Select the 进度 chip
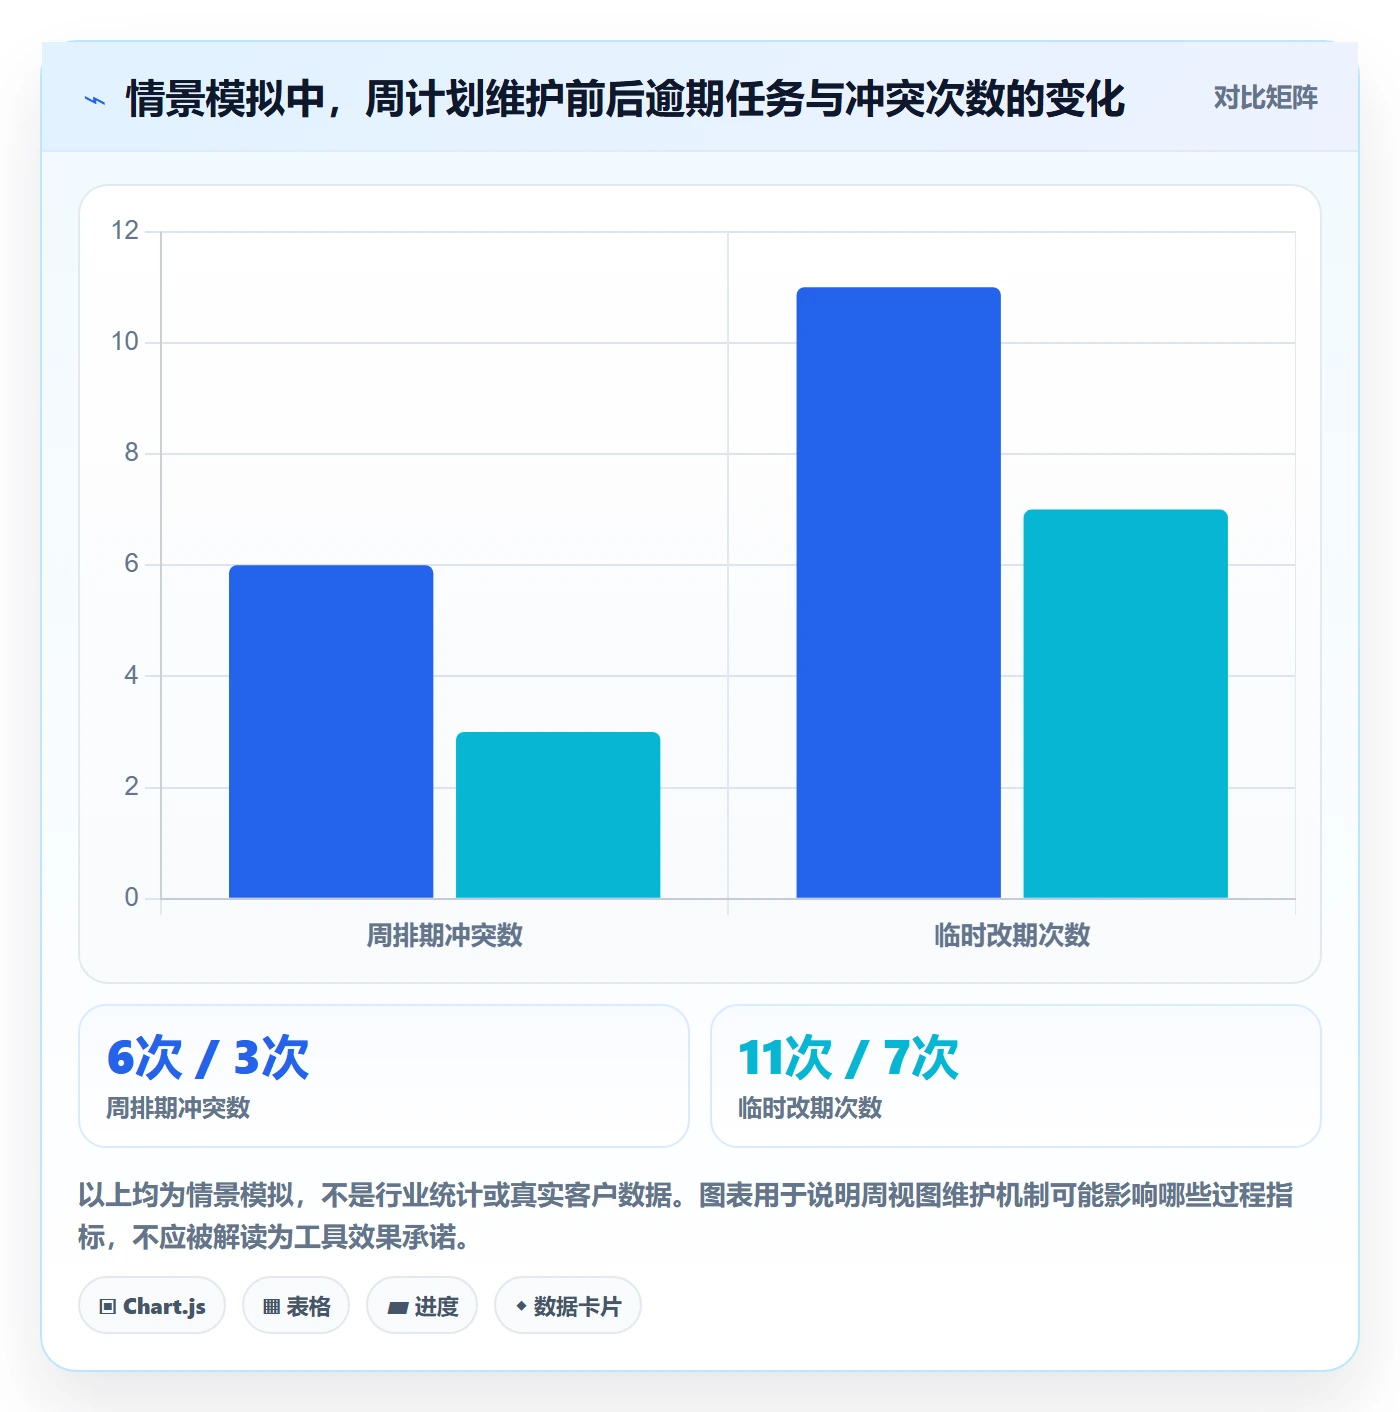The height and width of the screenshot is (1412, 1400). (422, 1306)
